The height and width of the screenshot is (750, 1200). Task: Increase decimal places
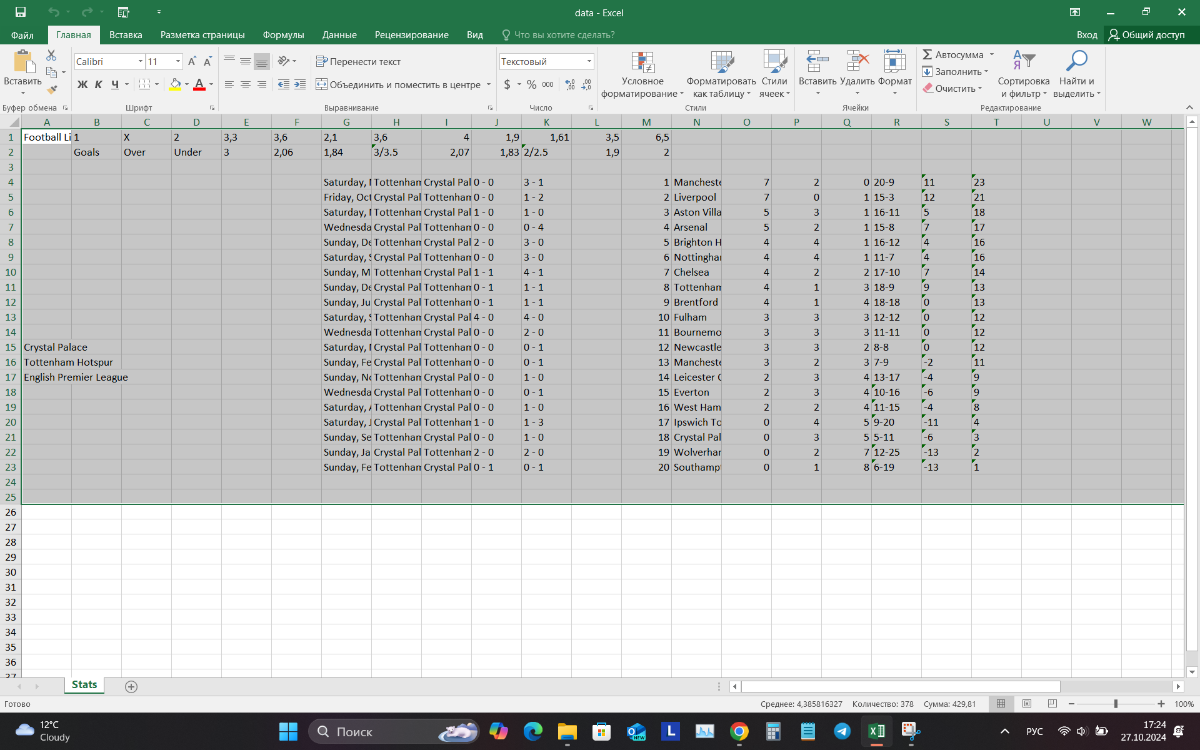click(568, 85)
